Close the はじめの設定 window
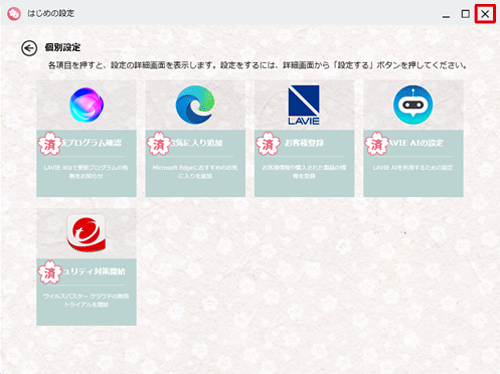 485,14
